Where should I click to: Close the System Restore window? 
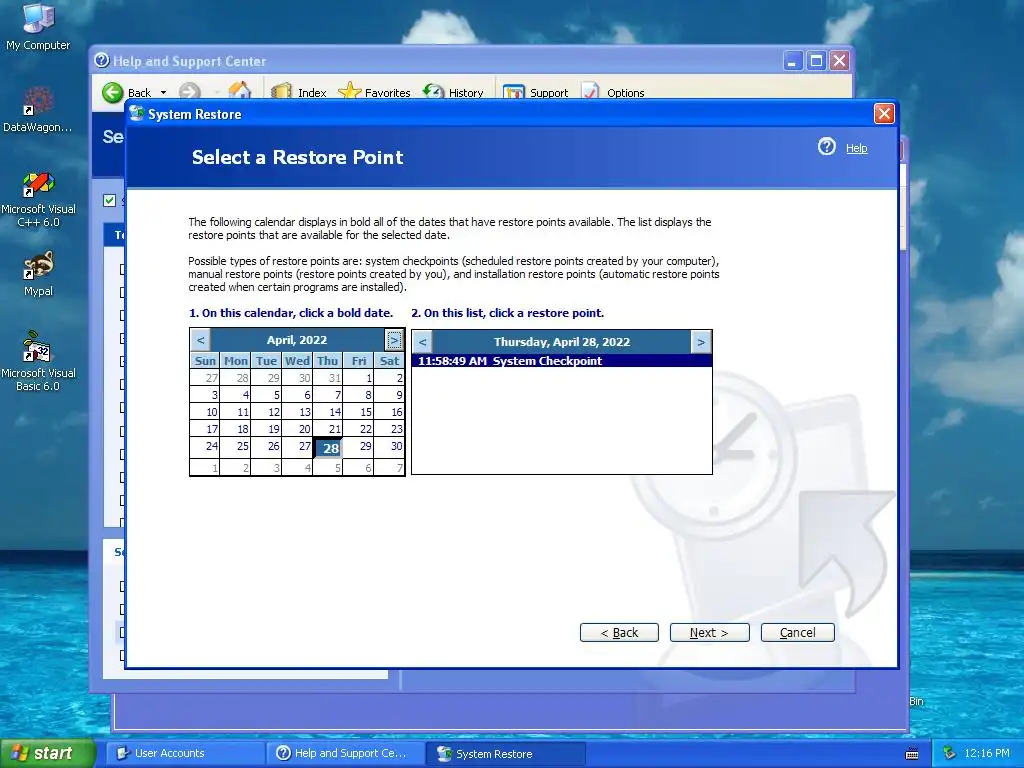[884, 114]
